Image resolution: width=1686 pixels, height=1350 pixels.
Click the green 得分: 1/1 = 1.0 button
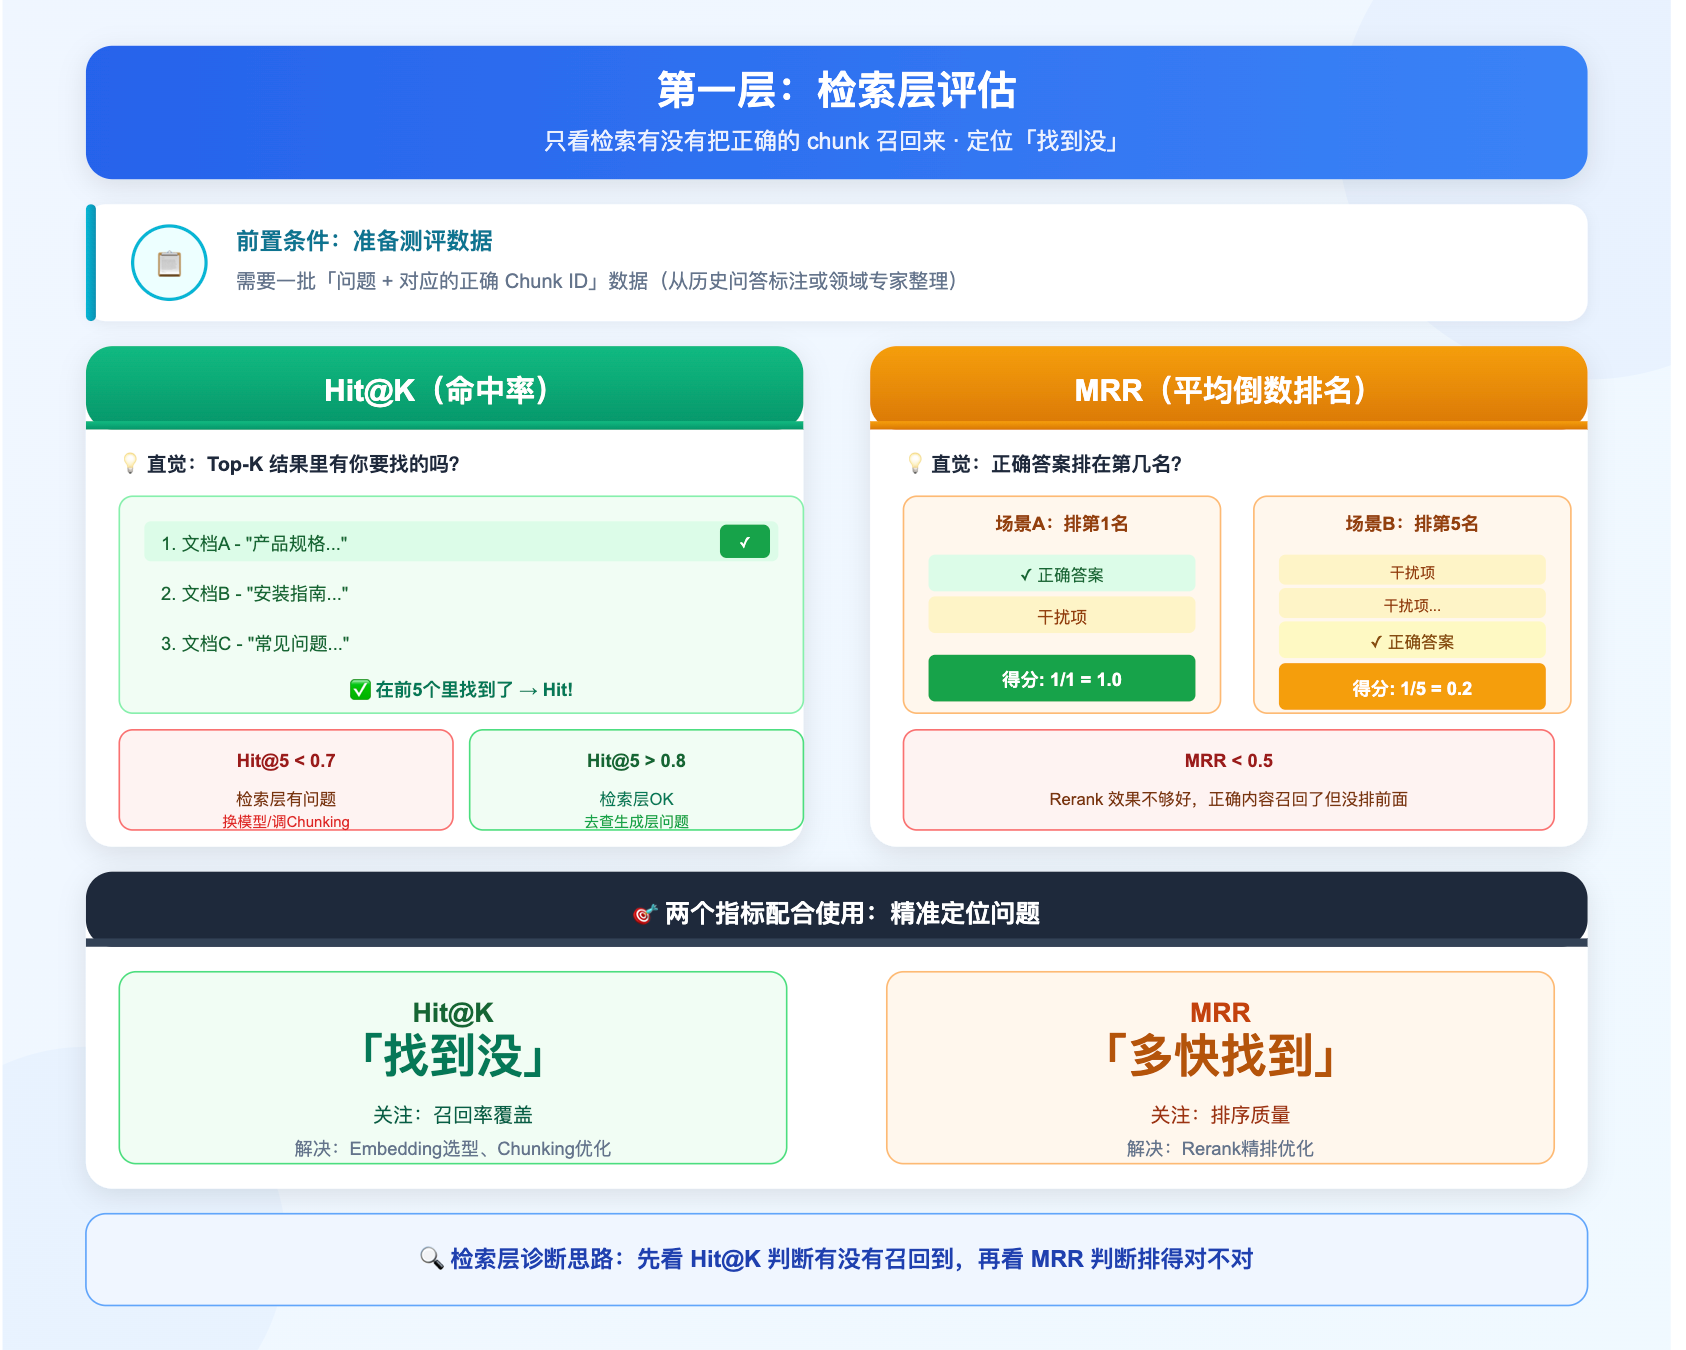pos(1061,679)
